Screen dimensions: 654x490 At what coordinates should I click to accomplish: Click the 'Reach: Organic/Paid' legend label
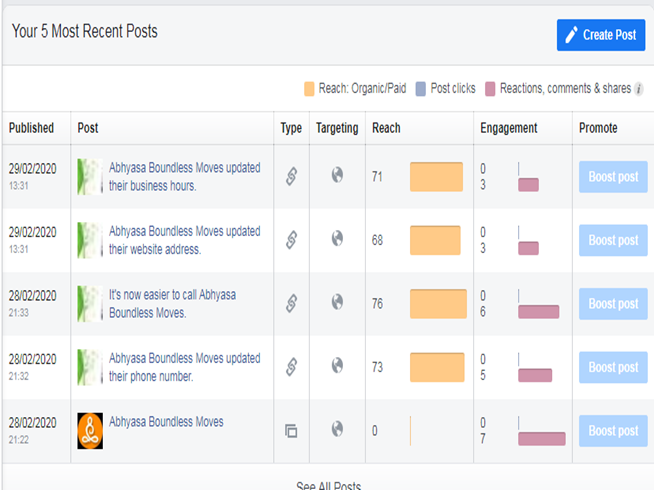(x=362, y=88)
